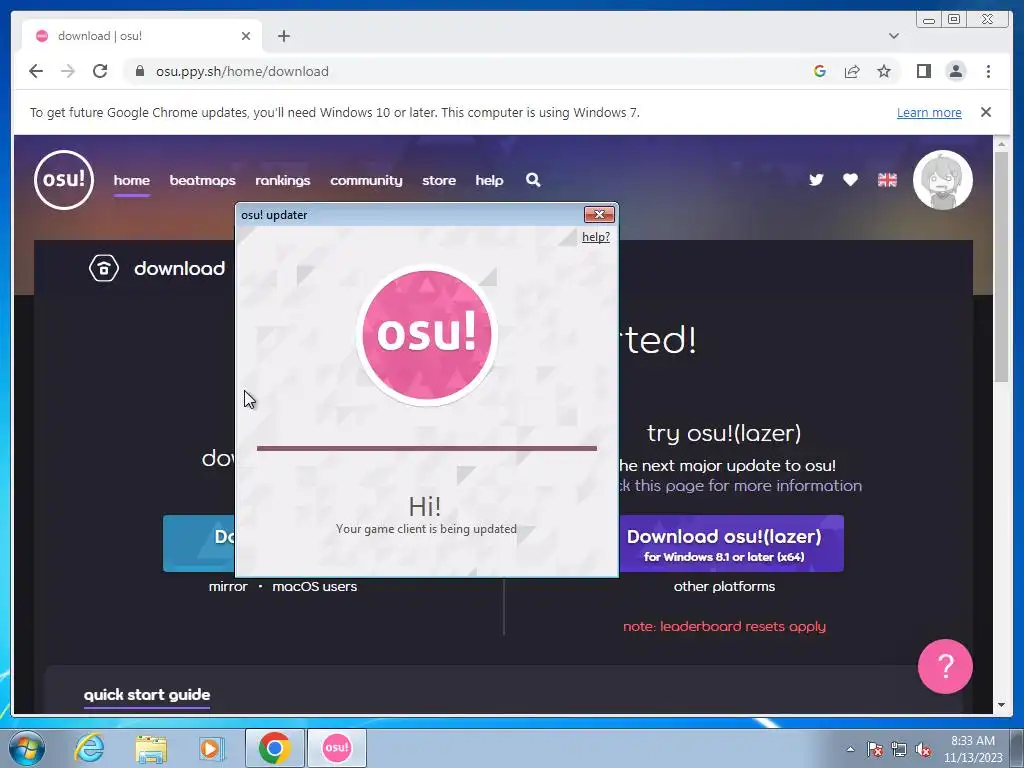Click the pink question mark help bubble

pos(945,666)
